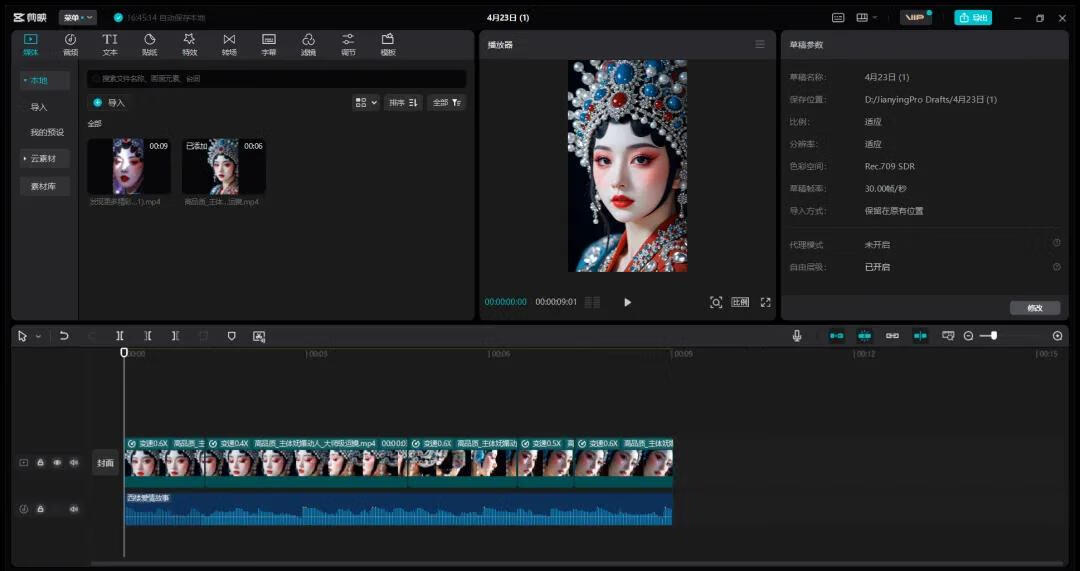Click the undo arrow icon
This screenshot has width=1080, height=571.
point(64,336)
